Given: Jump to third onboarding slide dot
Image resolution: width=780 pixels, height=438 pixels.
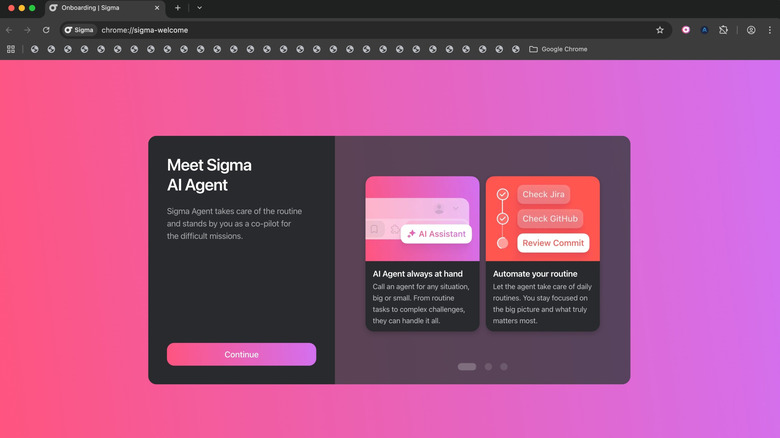Looking at the screenshot, I should coord(503,367).
